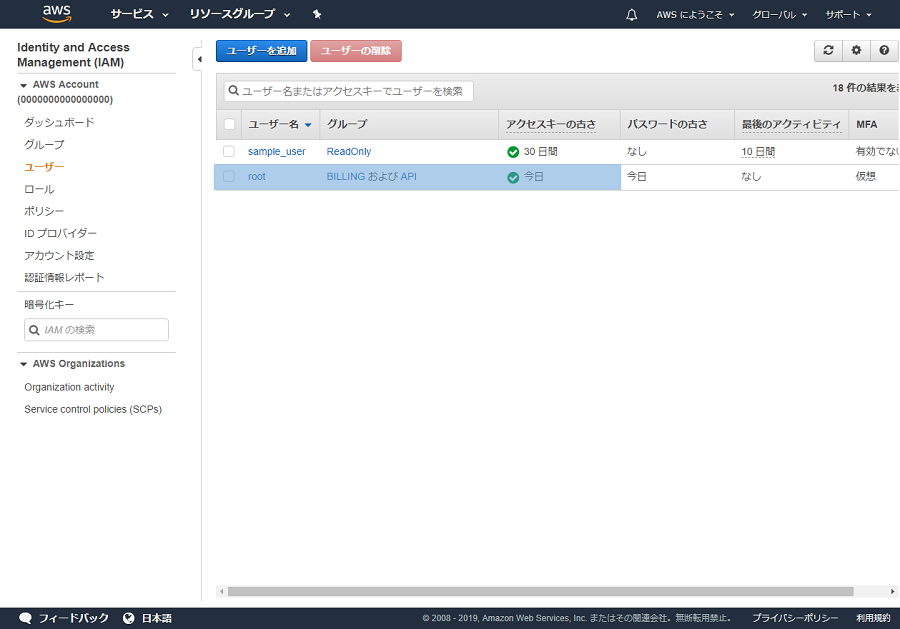Click the 10 日間 last activity value
This screenshot has height=629, width=900.
(758, 152)
